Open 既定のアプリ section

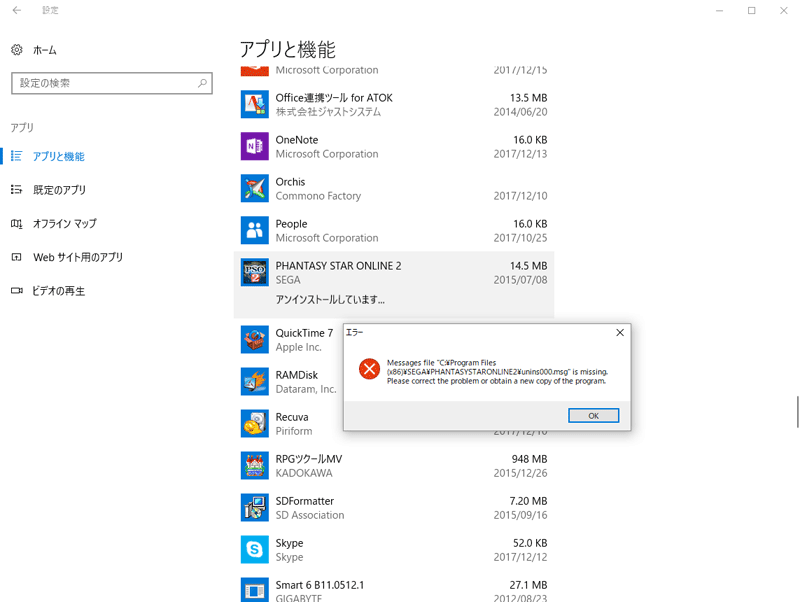point(59,190)
